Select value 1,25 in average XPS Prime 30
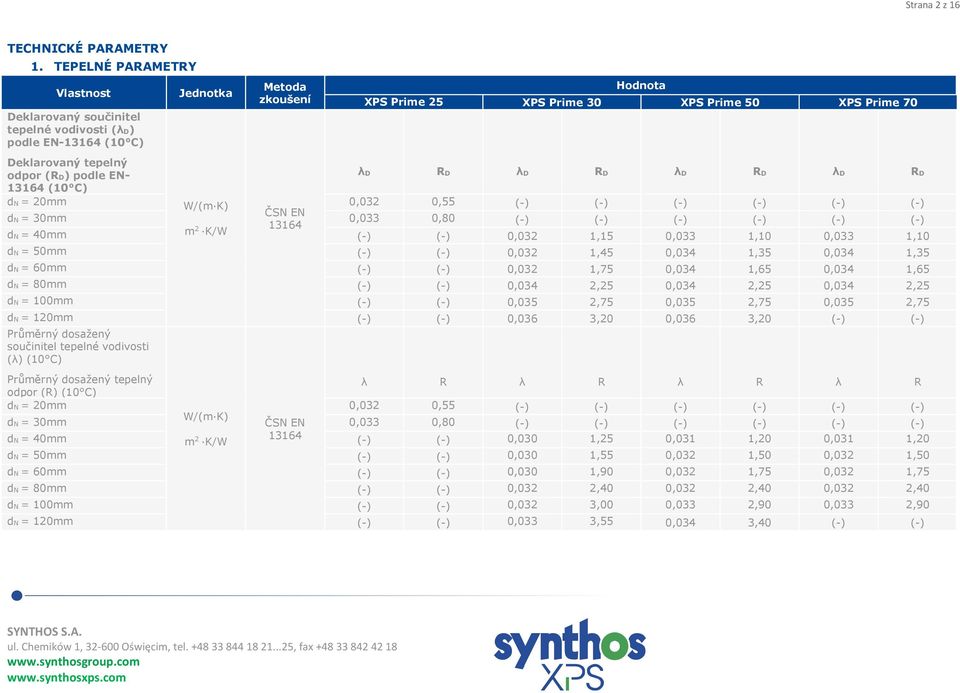 click(x=601, y=439)
